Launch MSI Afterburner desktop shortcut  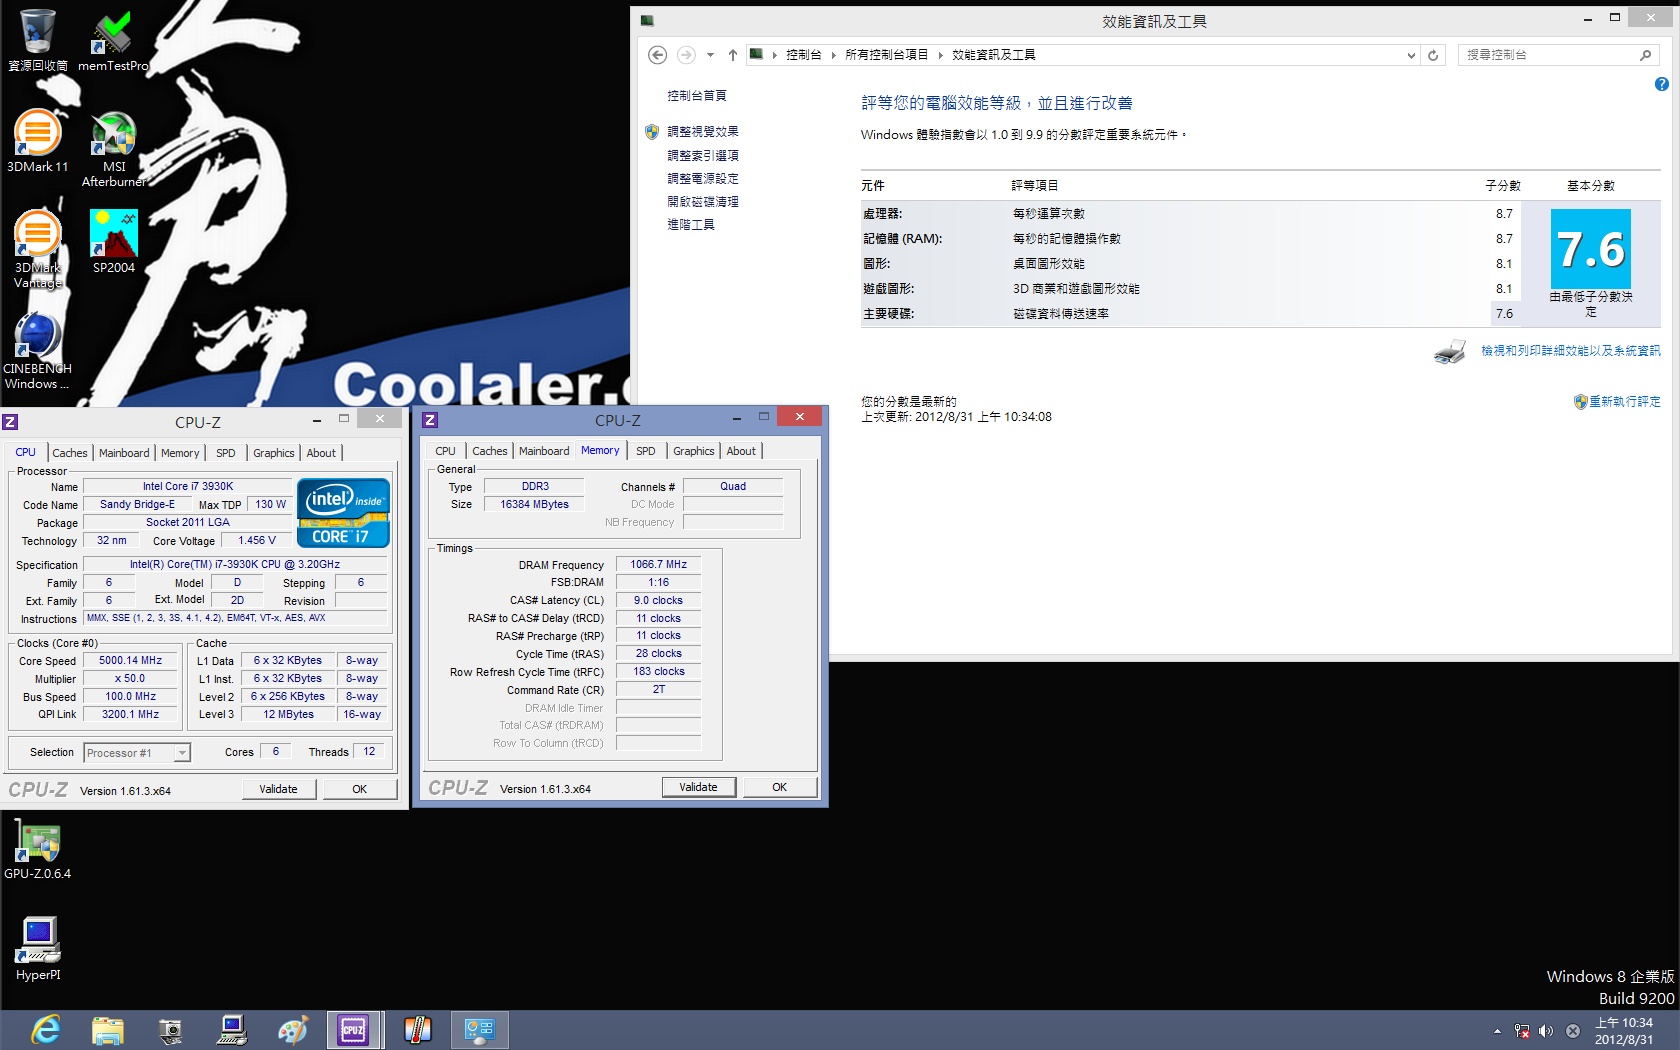(x=113, y=148)
